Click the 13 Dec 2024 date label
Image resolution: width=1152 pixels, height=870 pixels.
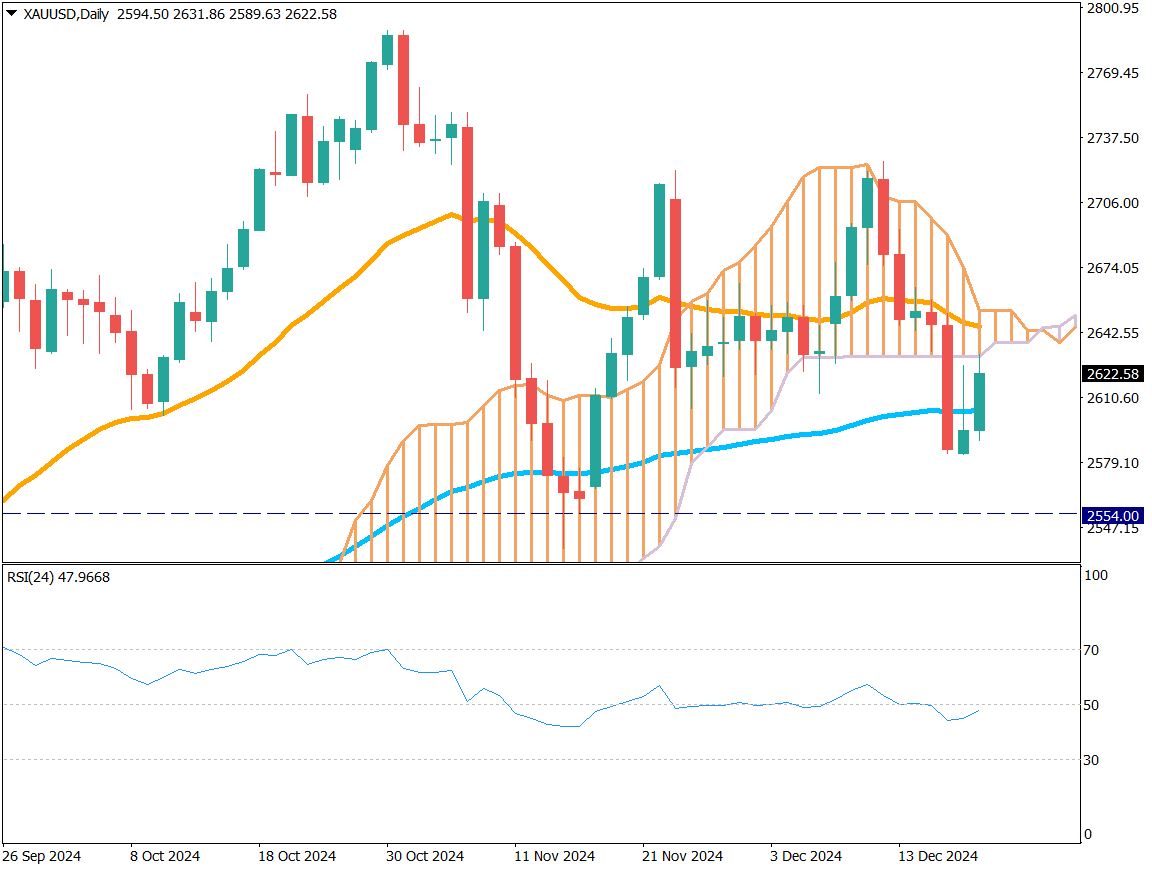(937, 856)
